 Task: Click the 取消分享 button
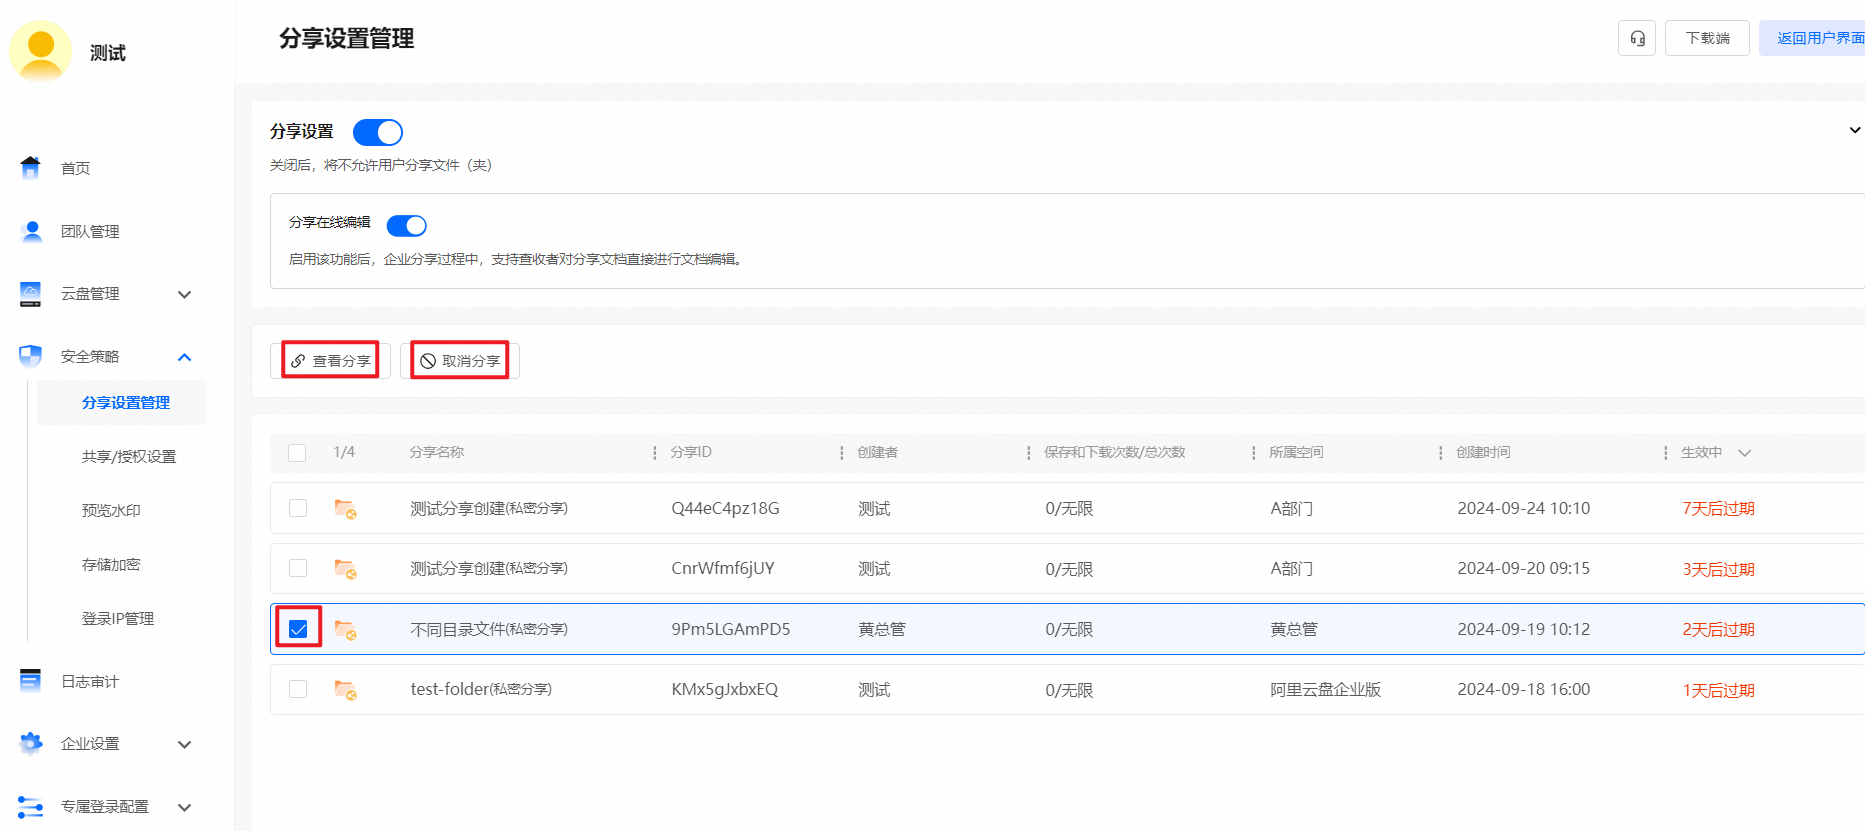click(460, 360)
